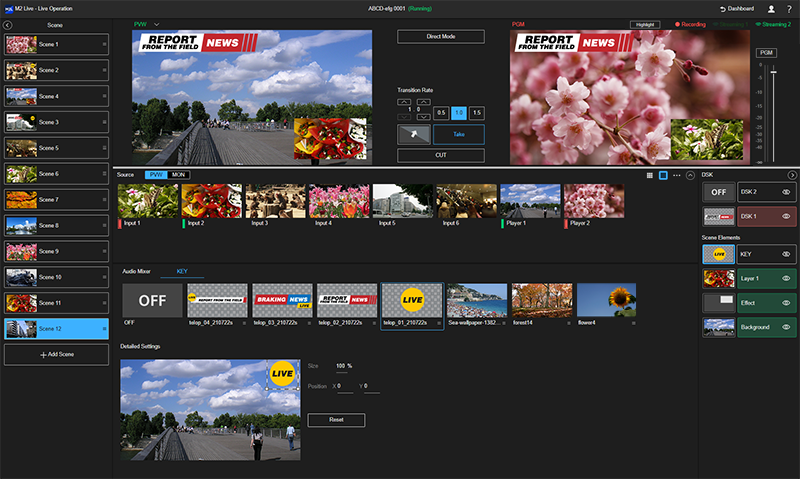Viewport: 800px width, 479px height.
Task: Increase transition rate tenths digit
Action: click(x=423, y=102)
